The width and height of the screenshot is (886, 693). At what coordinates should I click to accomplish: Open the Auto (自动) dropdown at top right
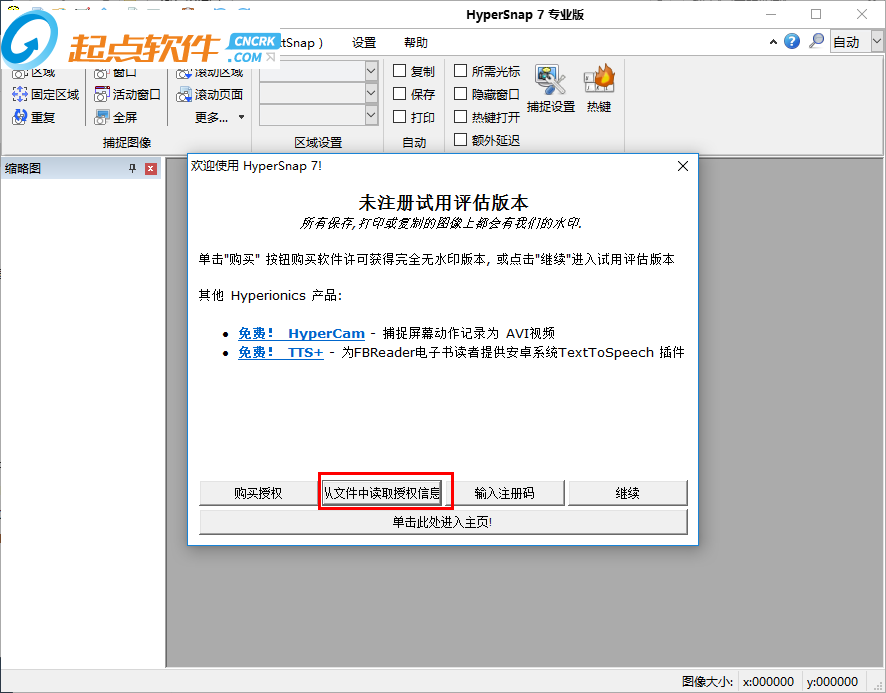click(876, 41)
